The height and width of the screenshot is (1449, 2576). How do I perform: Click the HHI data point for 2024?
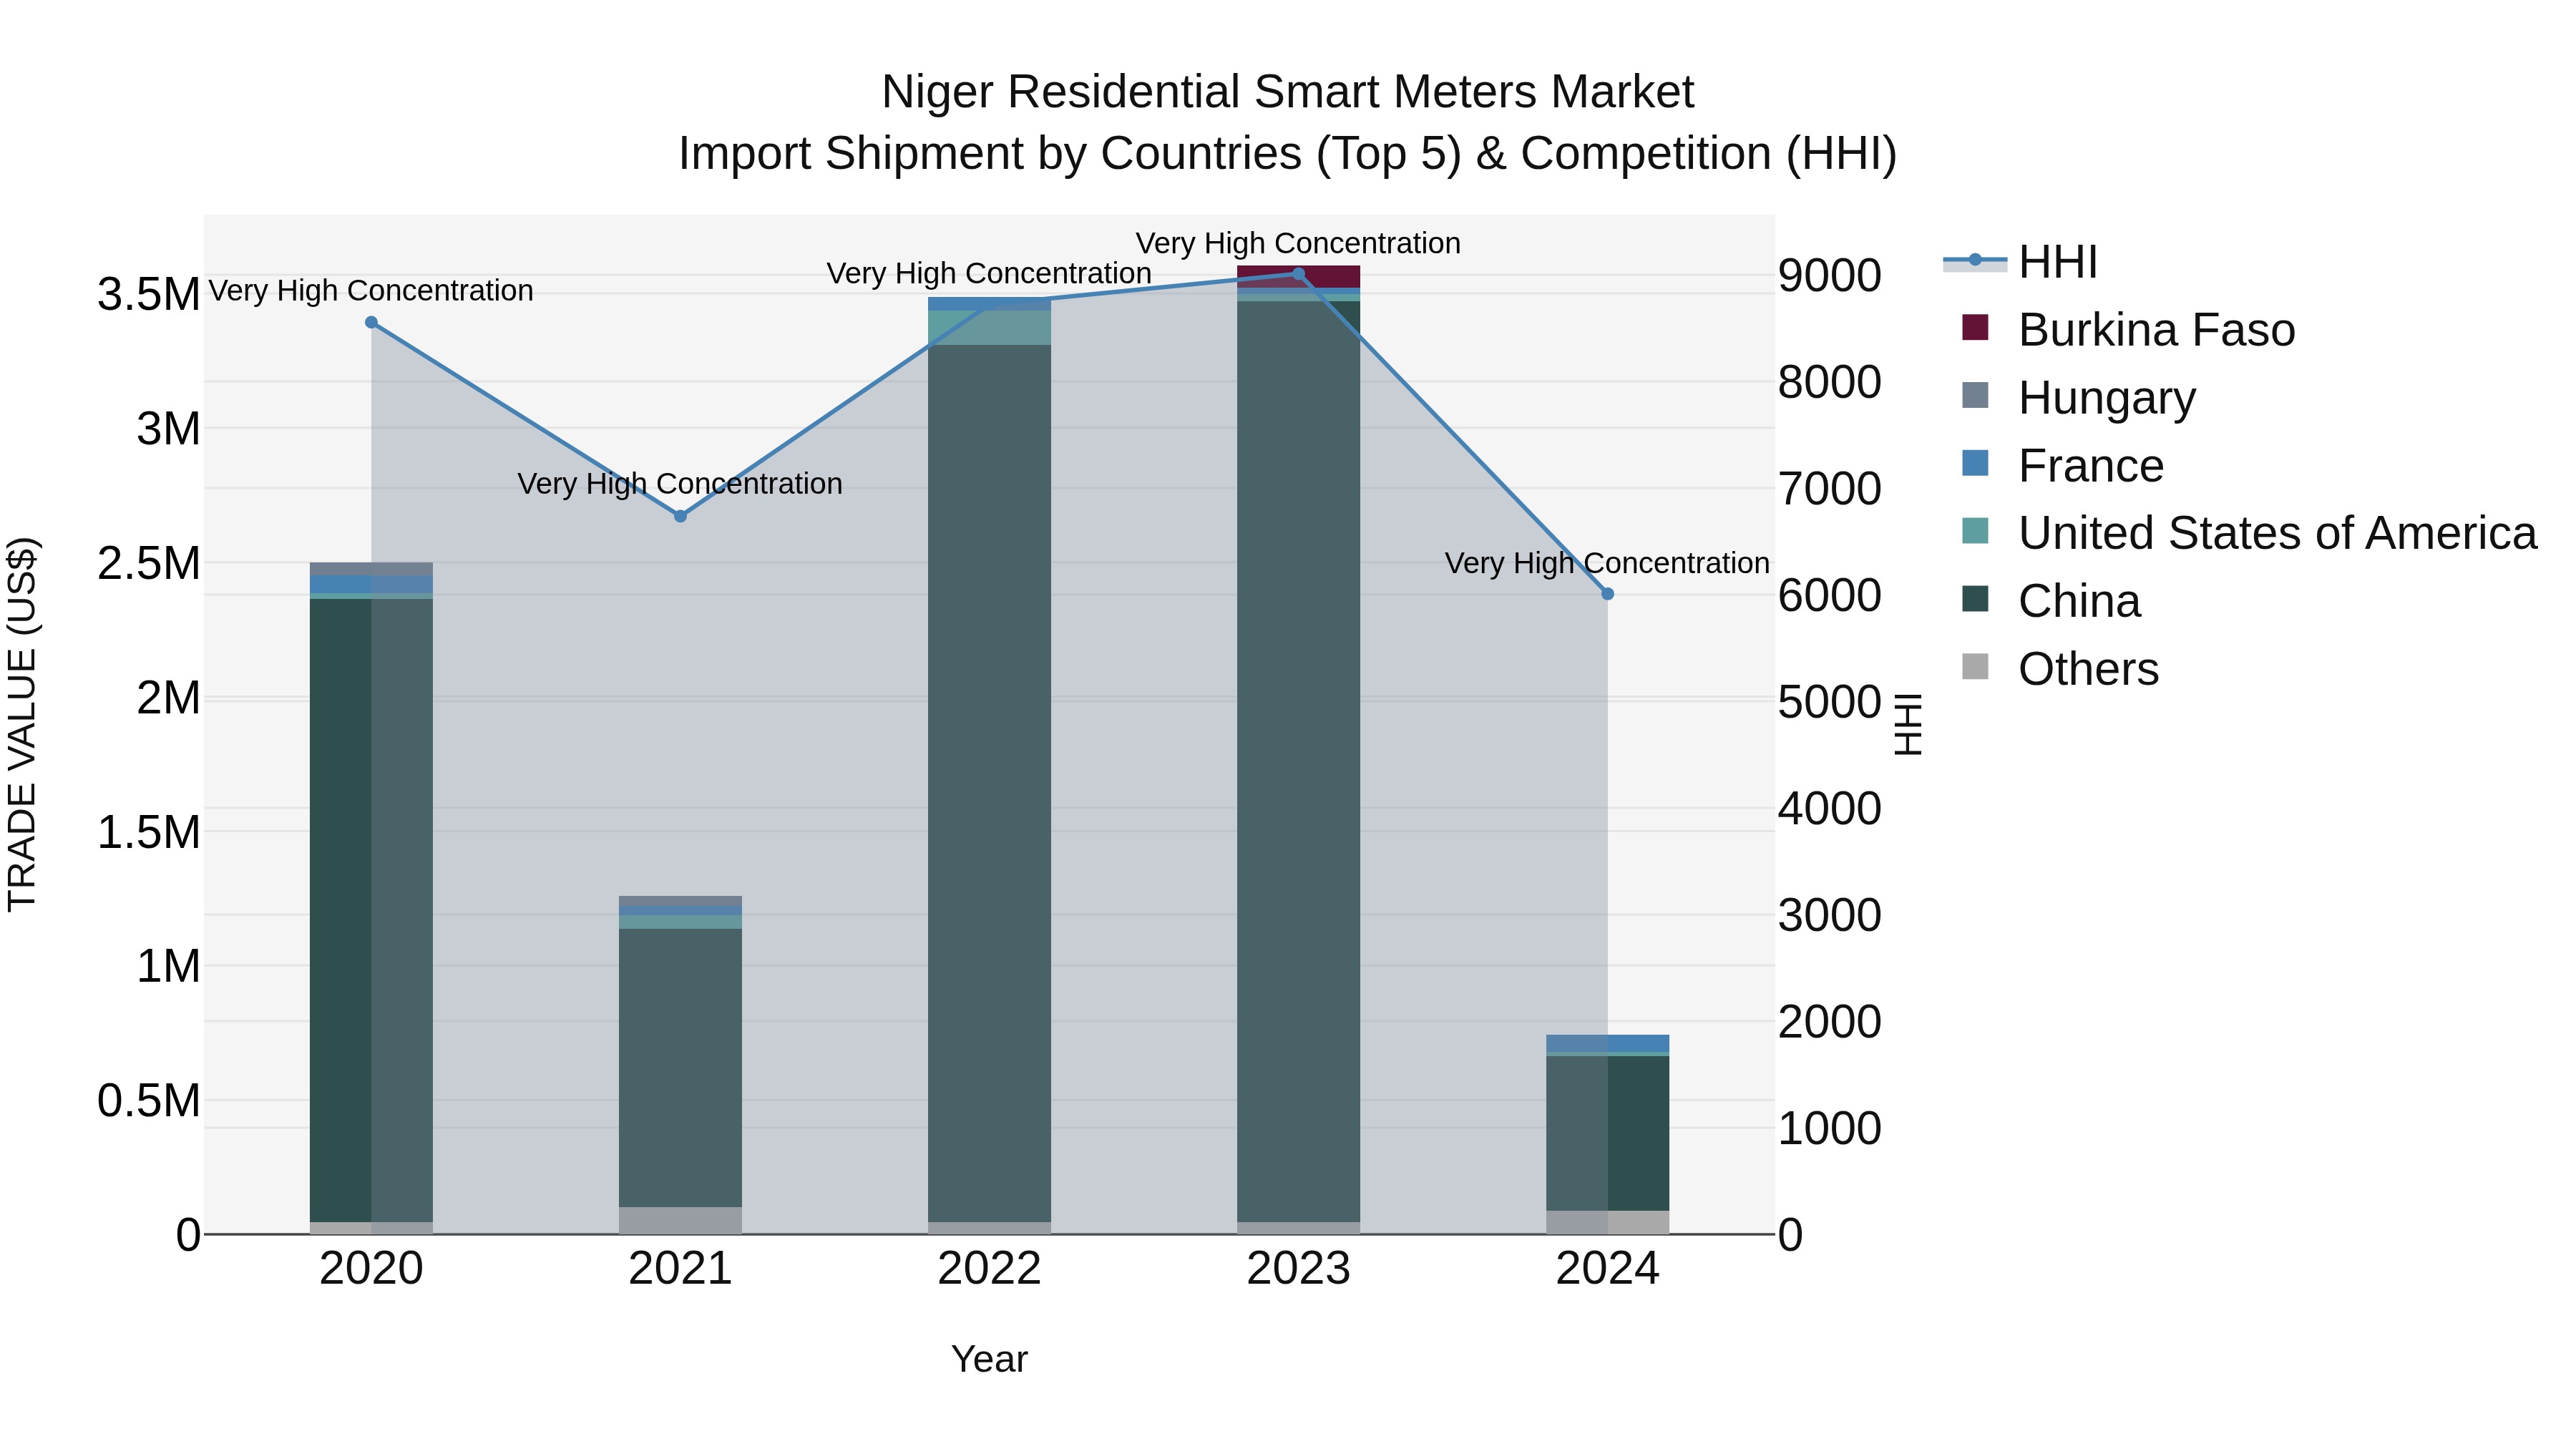1607,594
